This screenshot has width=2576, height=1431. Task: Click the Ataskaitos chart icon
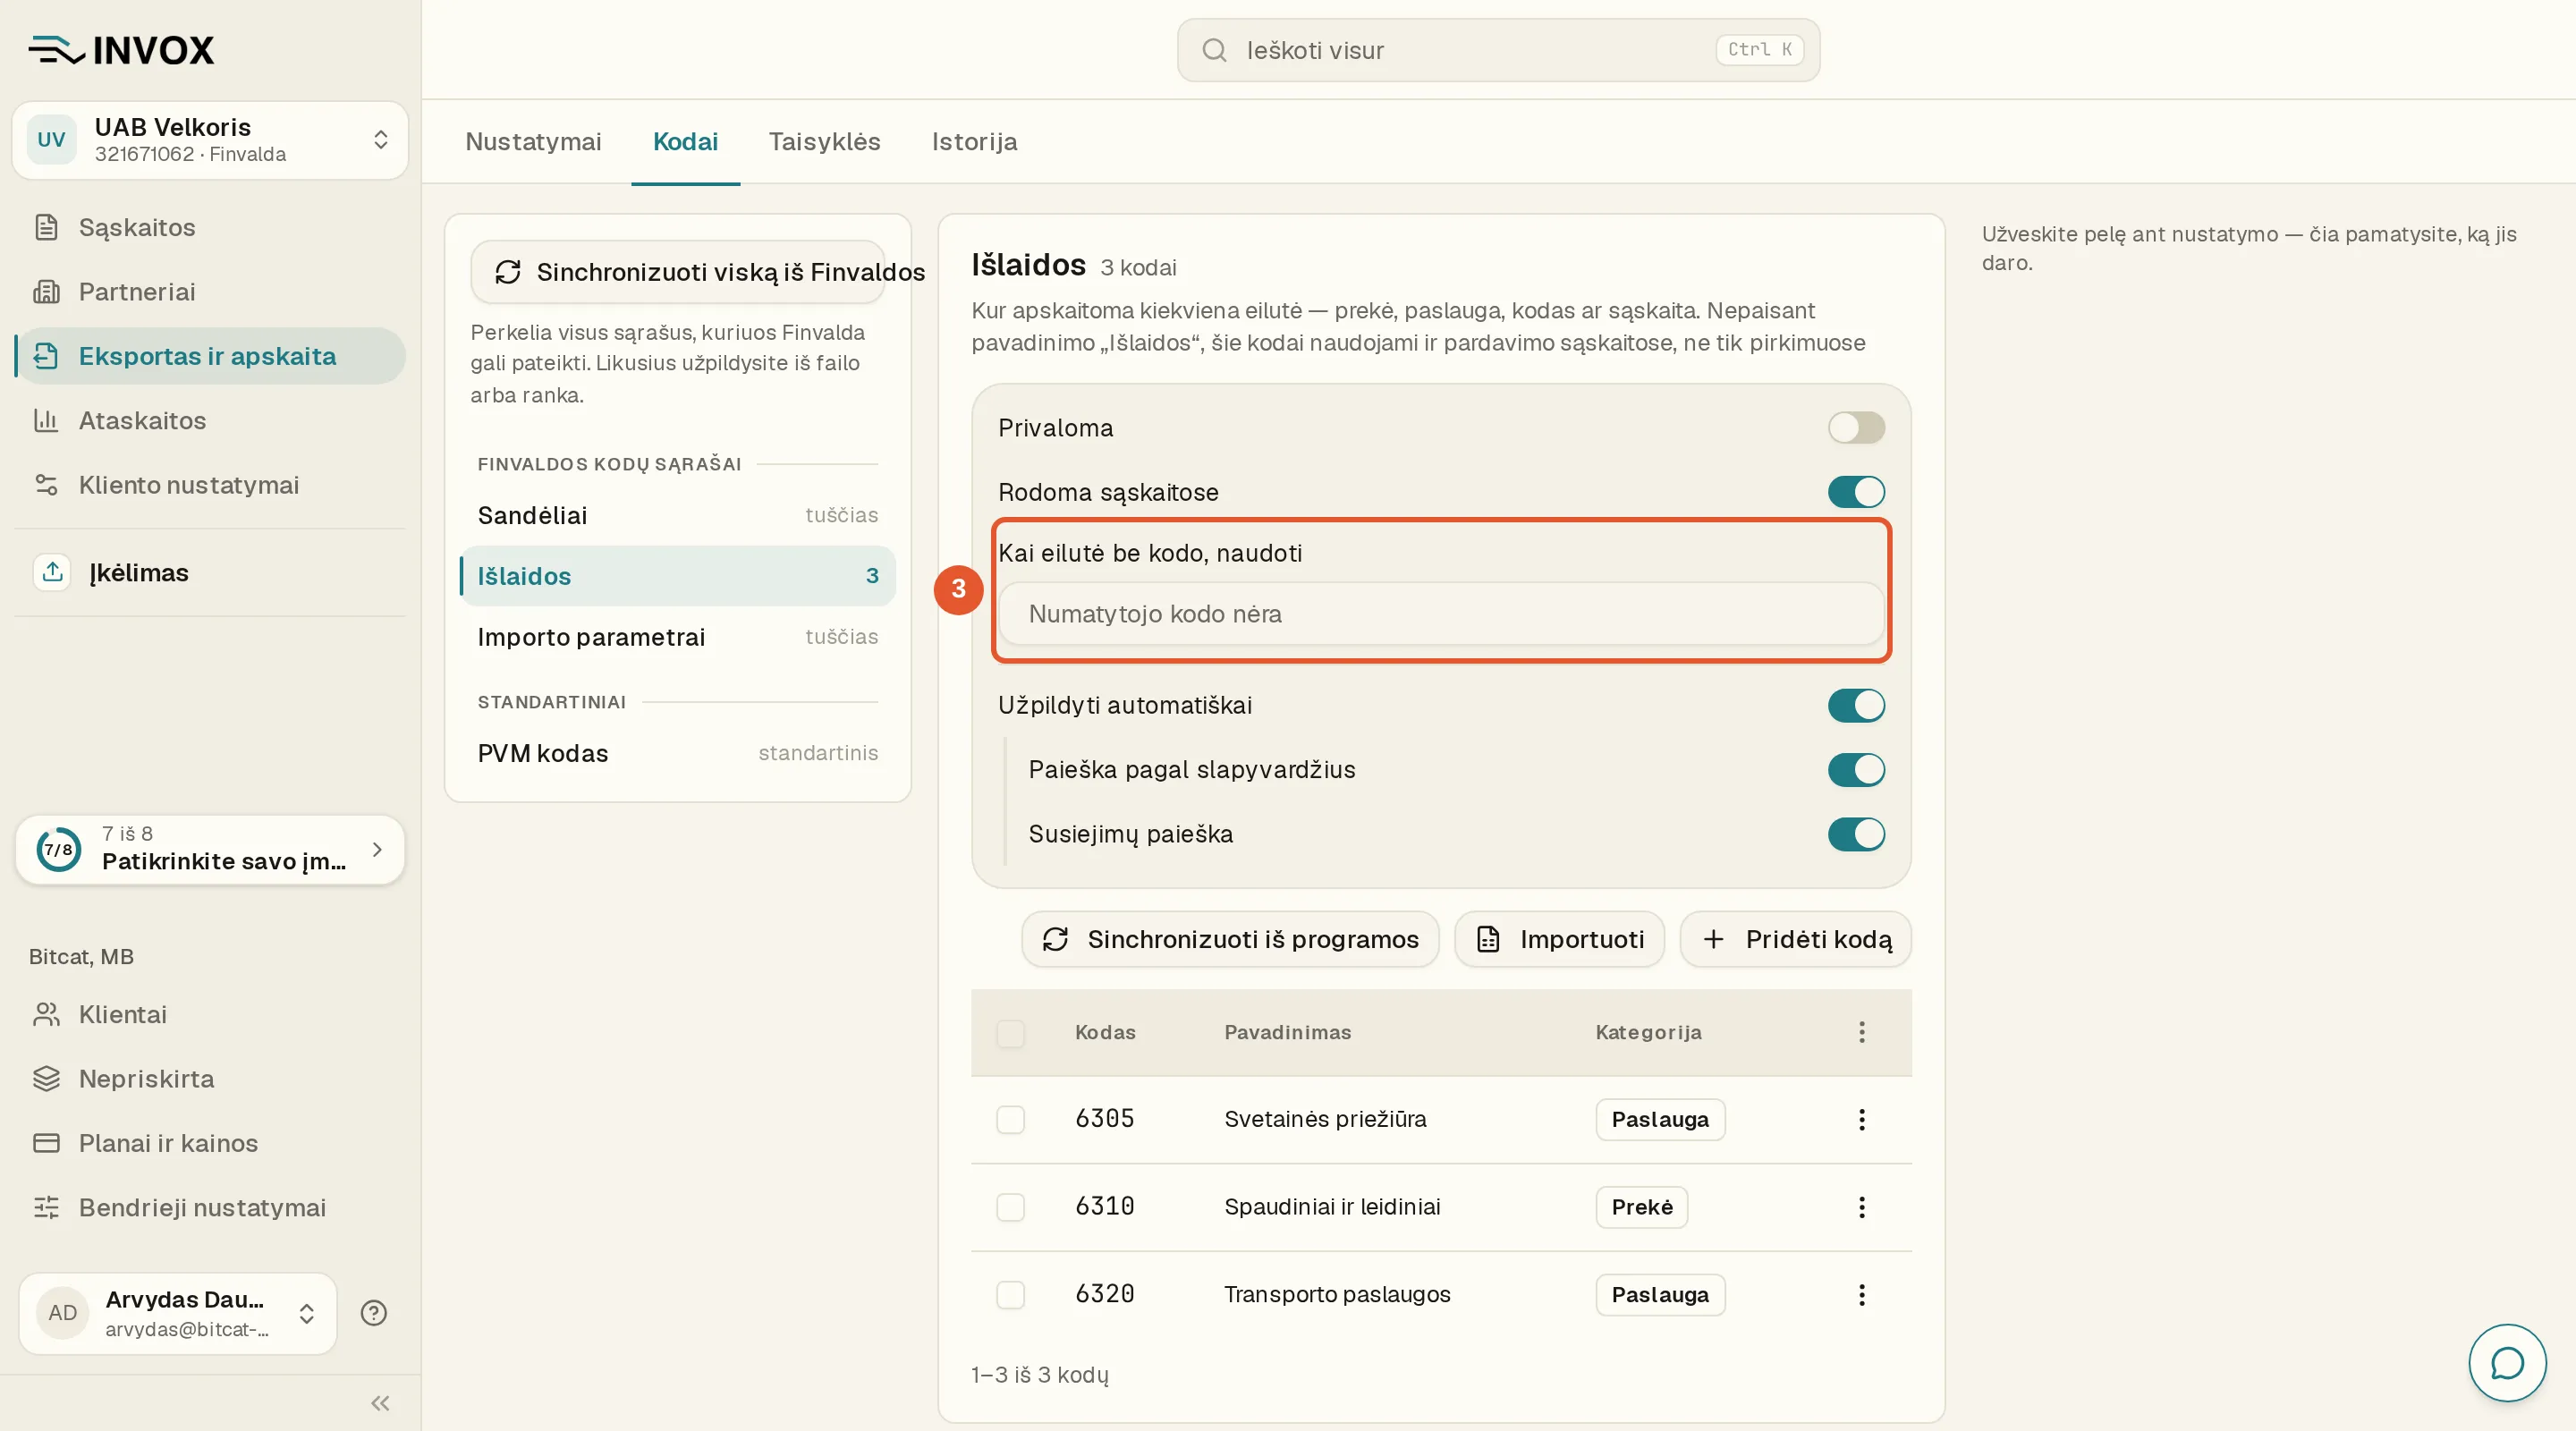[x=46, y=420]
